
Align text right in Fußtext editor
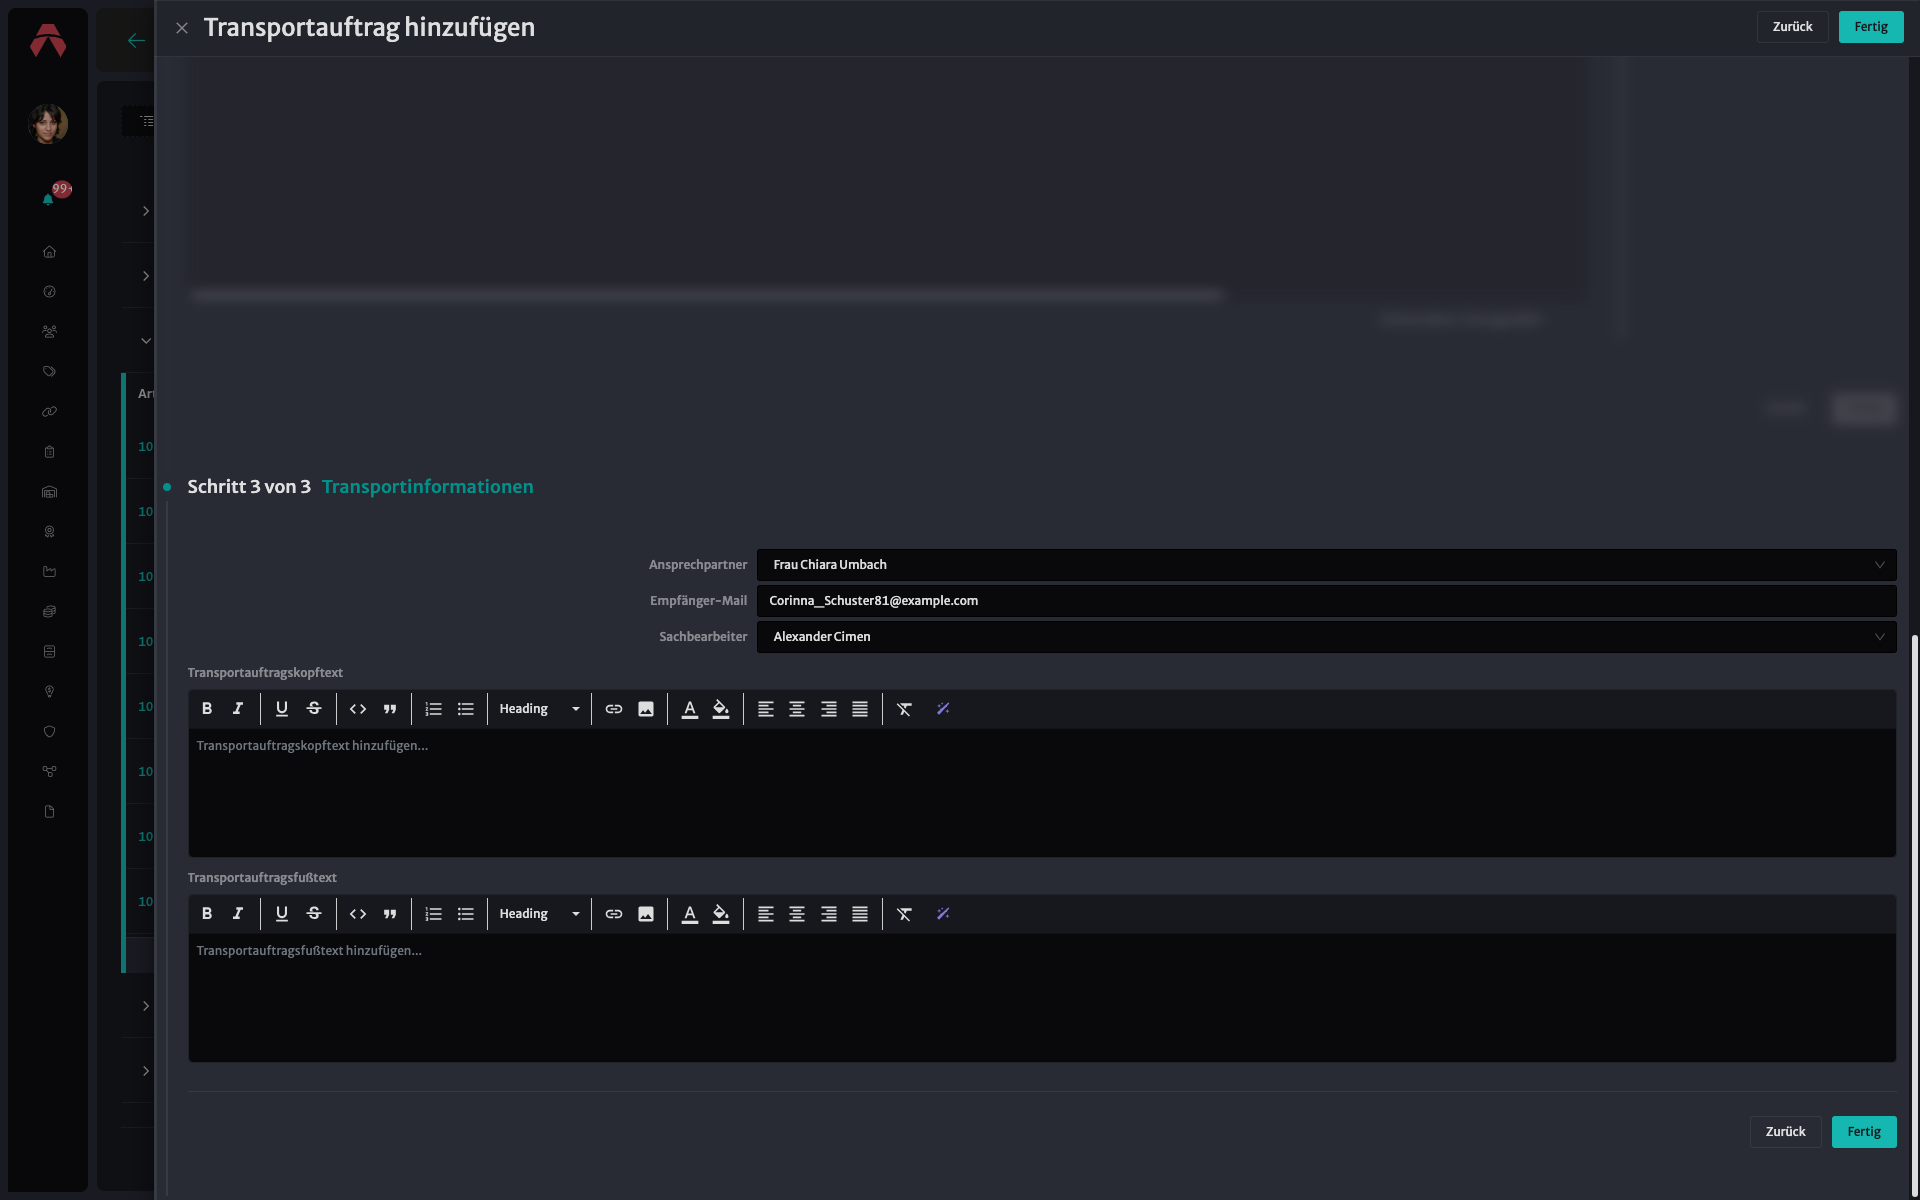(829, 914)
